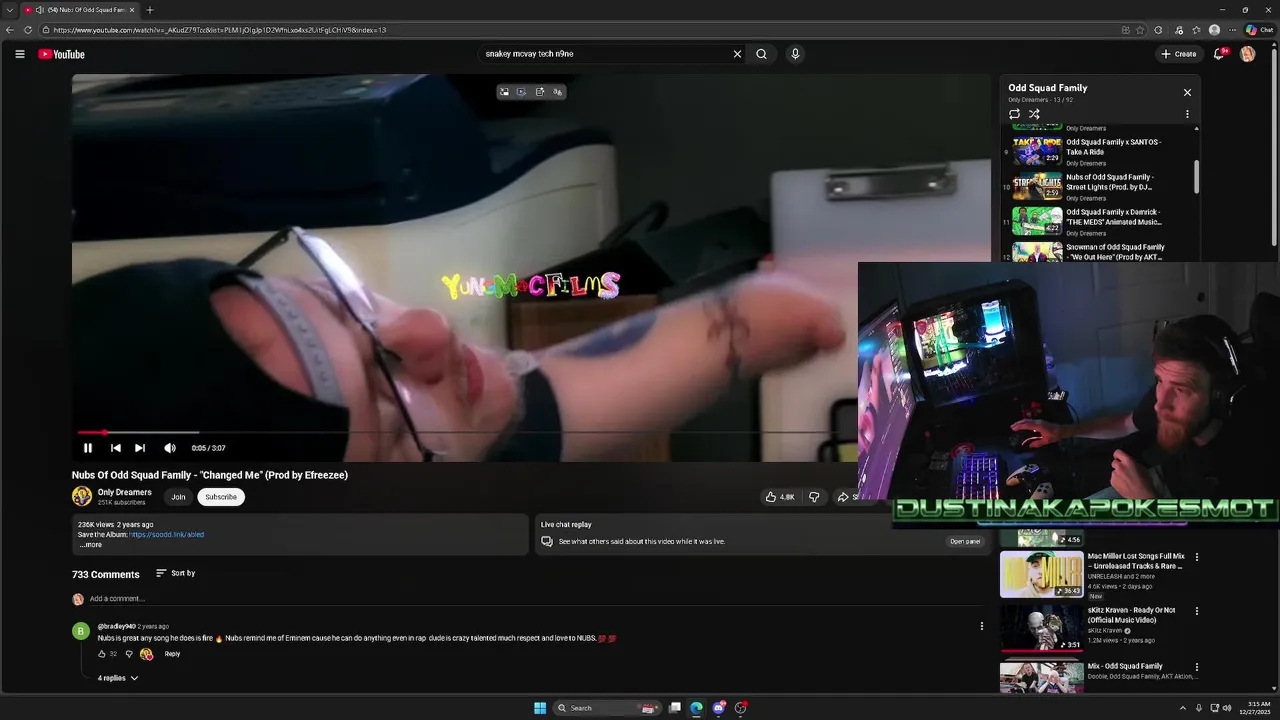
Task: Play Street Lights playlist item
Action: 1100,187
